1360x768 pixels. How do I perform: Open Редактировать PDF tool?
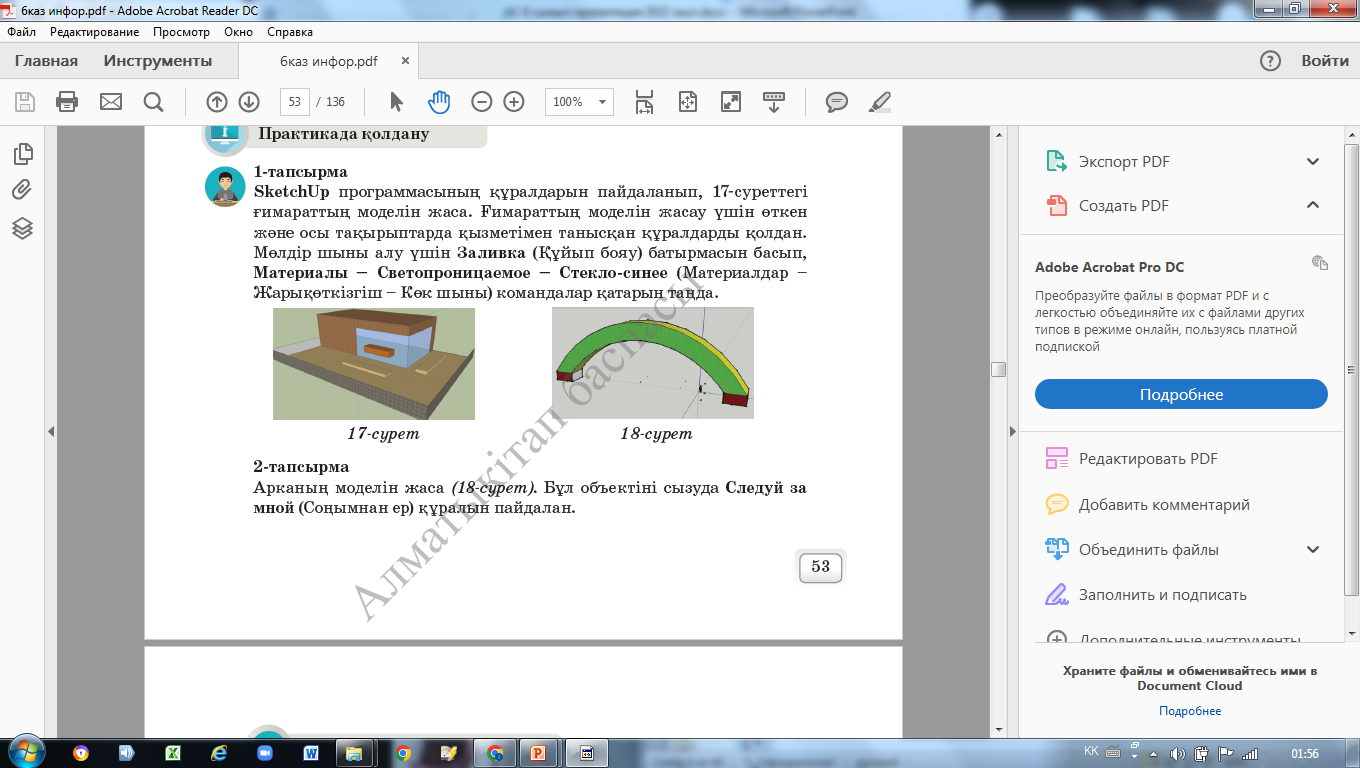[1148, 459]
